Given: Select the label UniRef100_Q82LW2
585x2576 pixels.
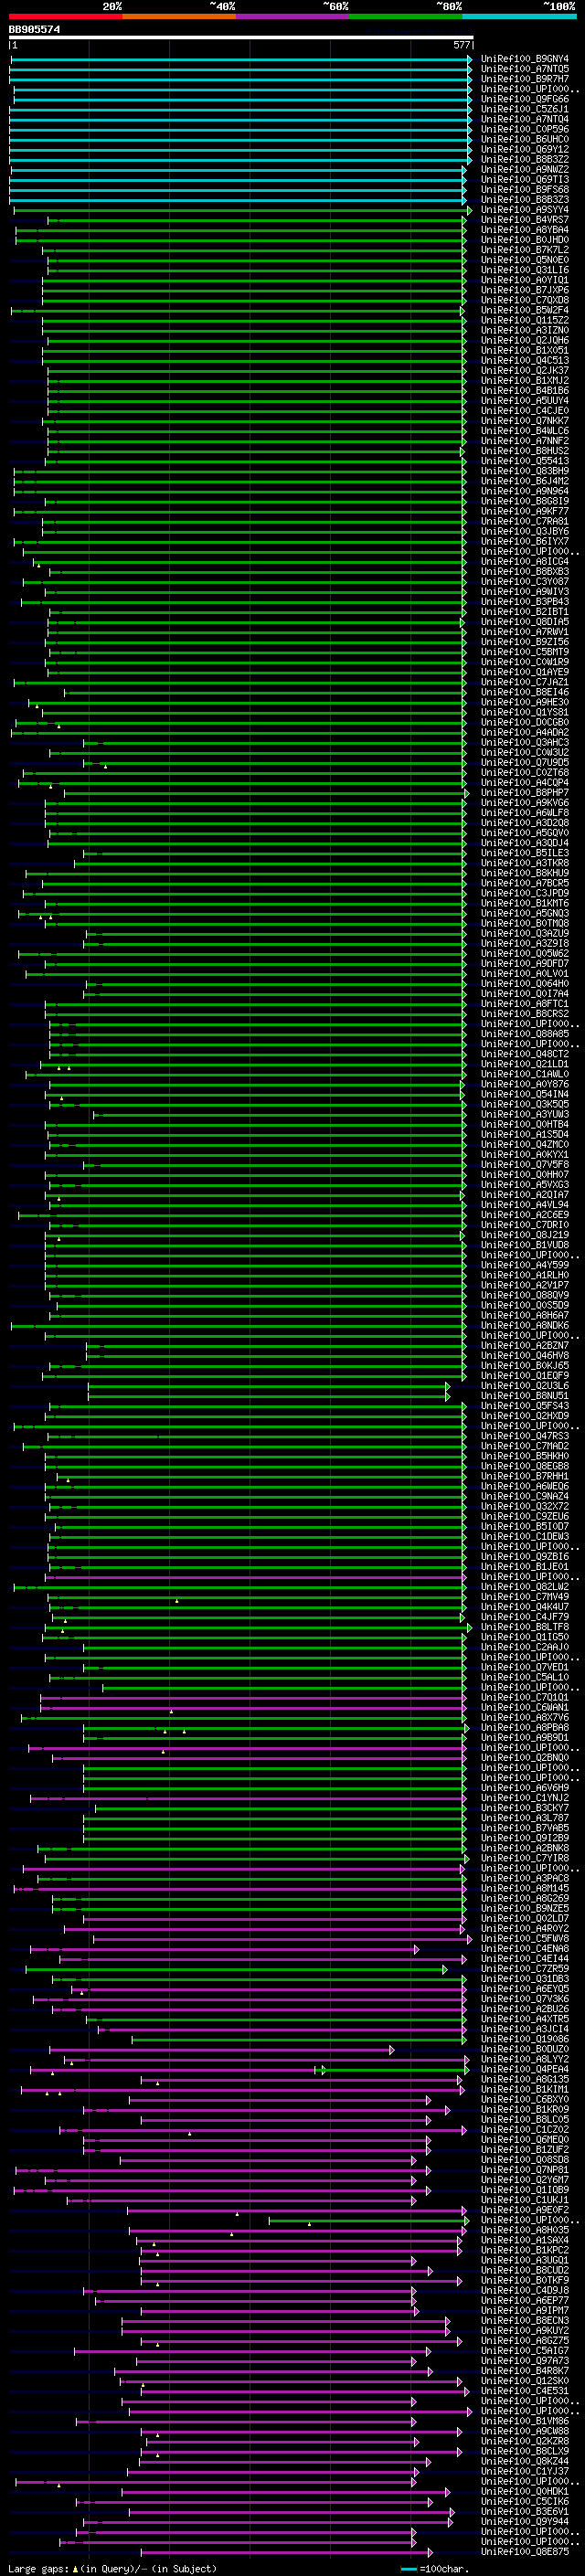Looking at the screenshot, I should (524, 1587).
